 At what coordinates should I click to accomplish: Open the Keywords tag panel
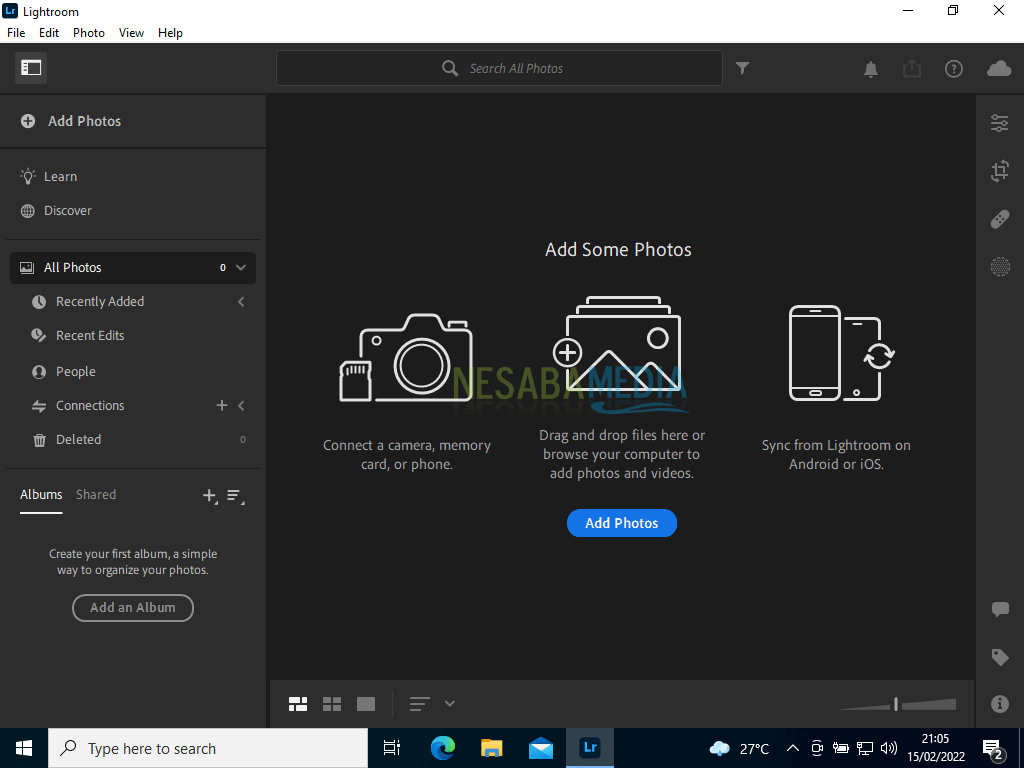(x=999, y=657)
